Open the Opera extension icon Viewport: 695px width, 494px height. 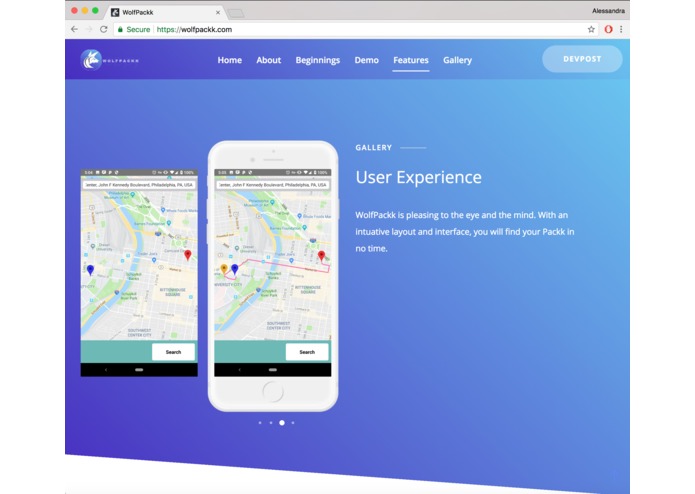(609, 29)
